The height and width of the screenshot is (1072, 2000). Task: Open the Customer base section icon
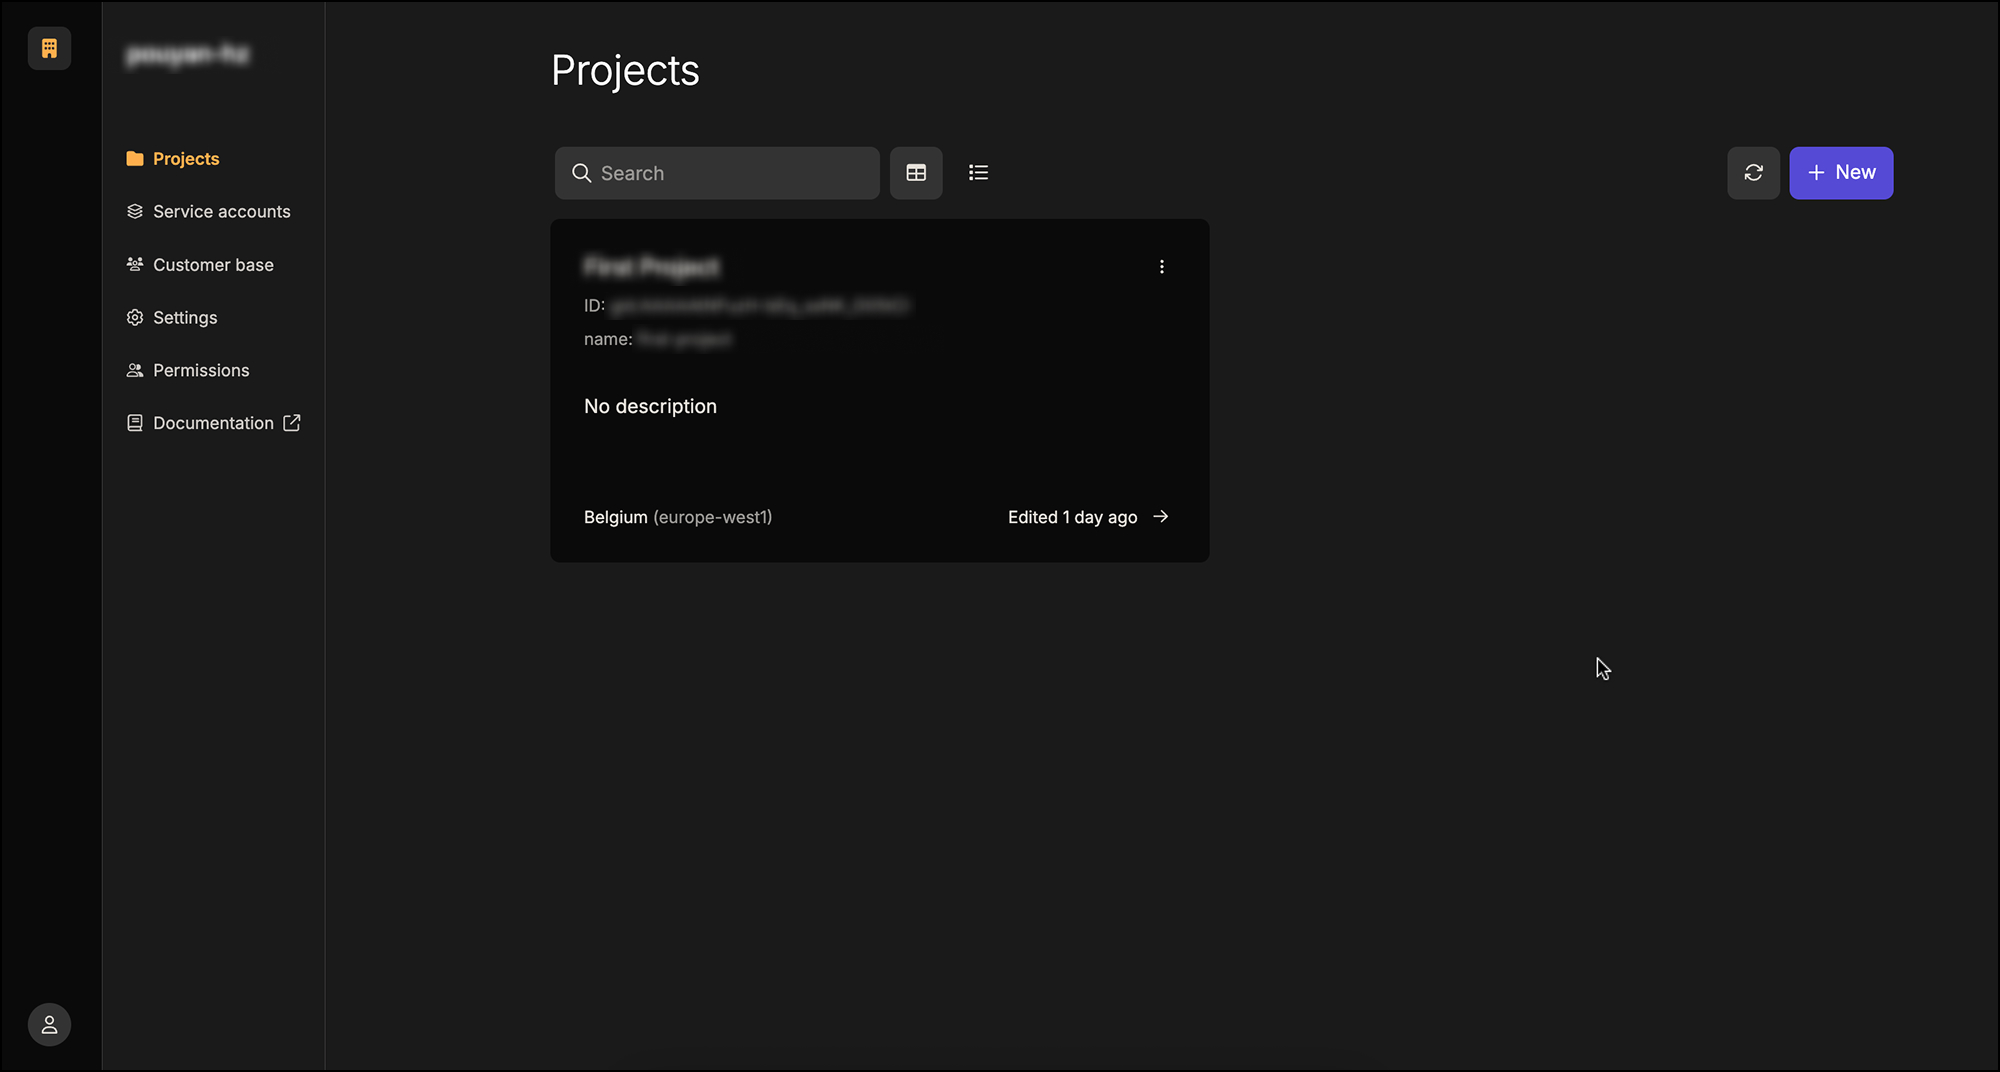coord(135,264)
